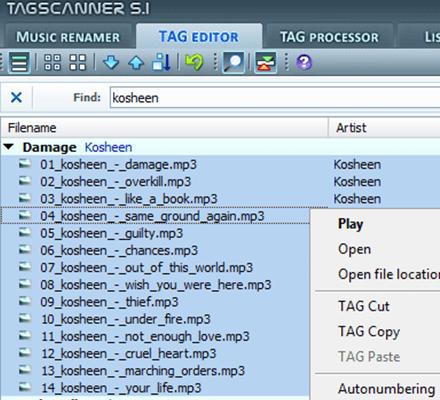Select Autonumbering in context menu
Viewport: 440px width, 400px height.
tap(386, 389)
